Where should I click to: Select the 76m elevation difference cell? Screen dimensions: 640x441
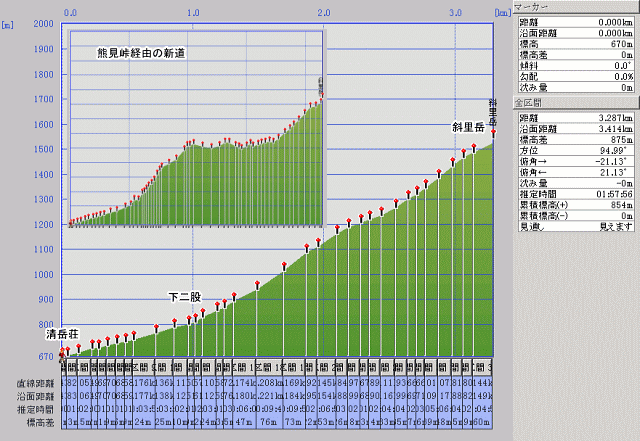coord(267,422)
